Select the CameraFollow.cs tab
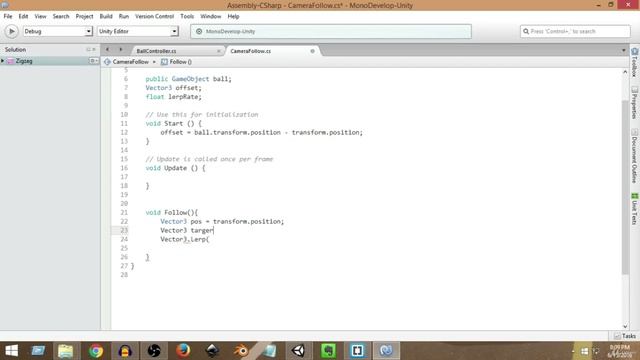 click(251, 51)
